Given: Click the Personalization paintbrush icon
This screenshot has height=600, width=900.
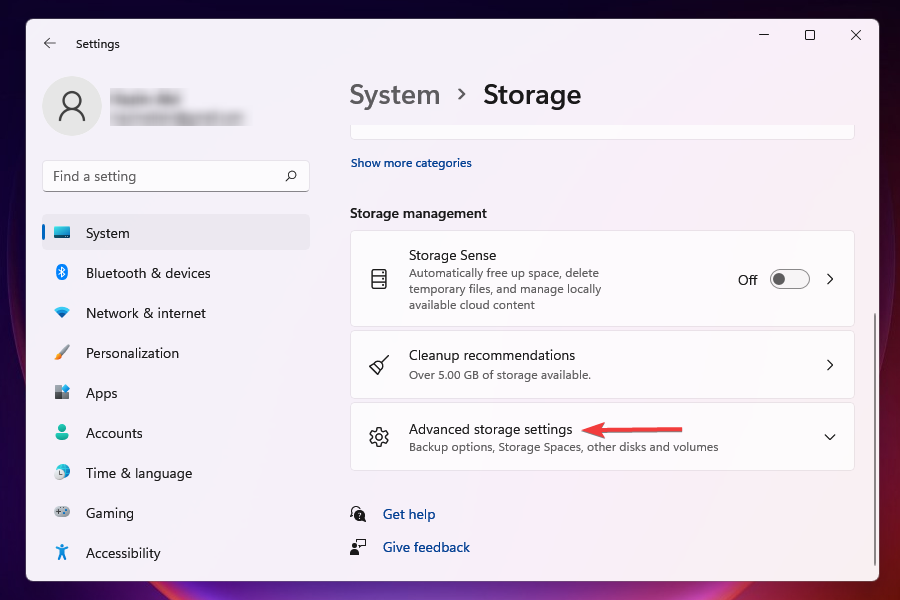Looking at the screenshot, I should tap(62, 353).
